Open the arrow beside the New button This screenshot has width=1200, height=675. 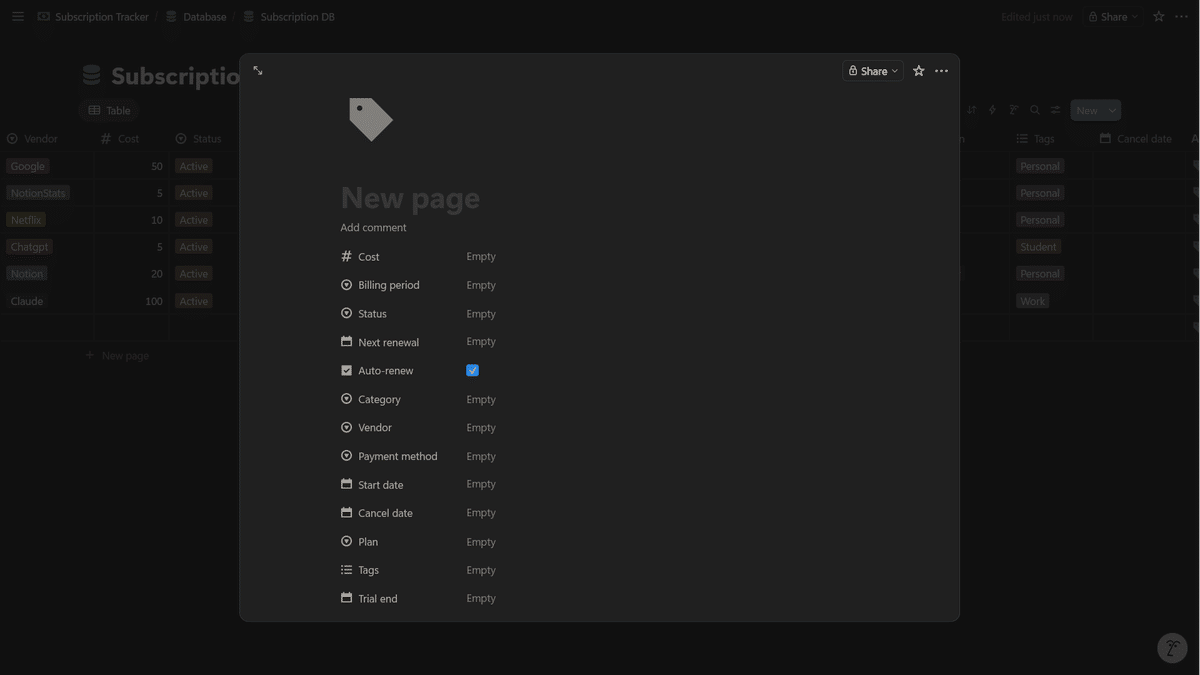[x=1112, y=110]
